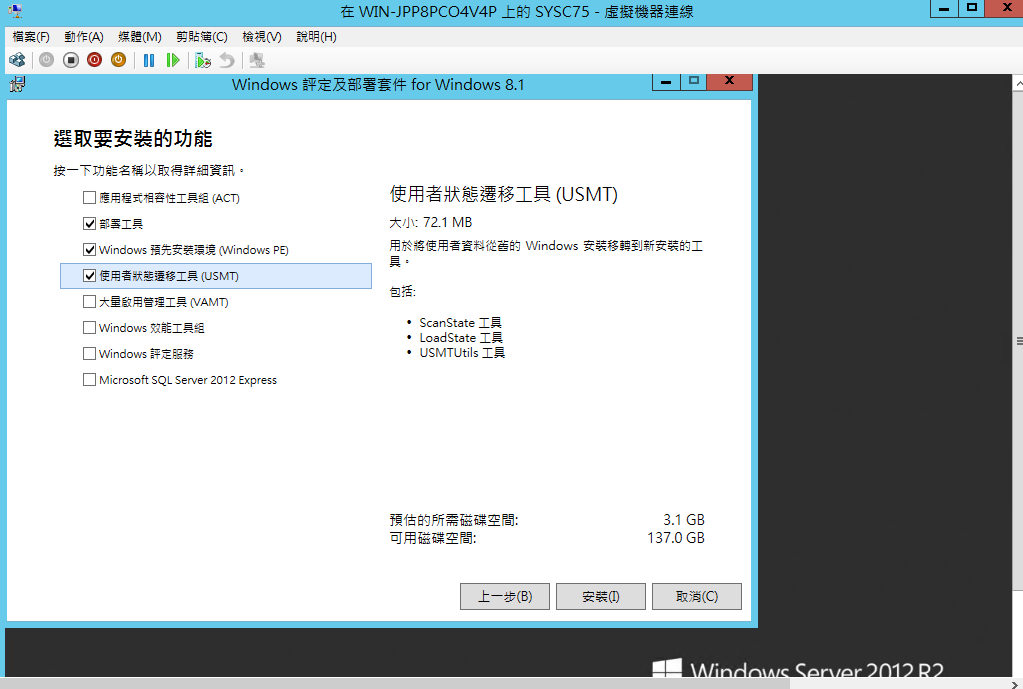Uncheck the Windows 預先安裝環境 (Windows PE) checkbox
This screenshot has height=689, width=1023.
pos(89,250)
